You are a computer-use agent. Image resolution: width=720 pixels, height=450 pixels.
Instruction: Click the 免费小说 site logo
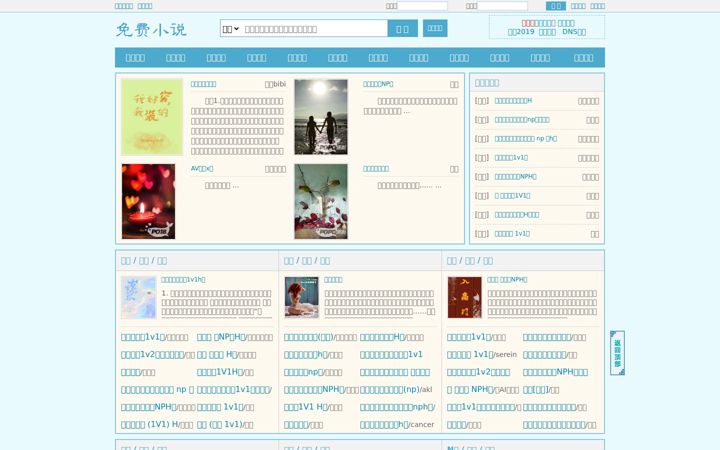[151, 29]
